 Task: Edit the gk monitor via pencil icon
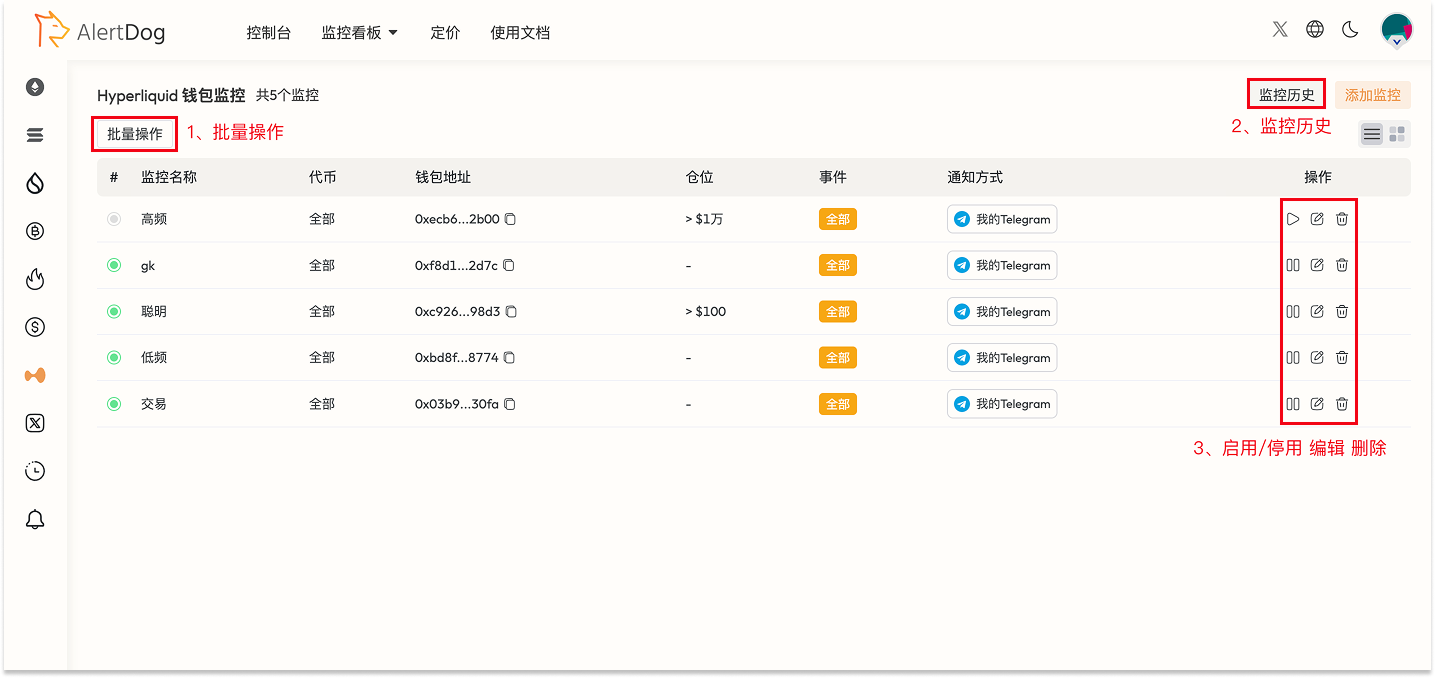pos(1317,265)
